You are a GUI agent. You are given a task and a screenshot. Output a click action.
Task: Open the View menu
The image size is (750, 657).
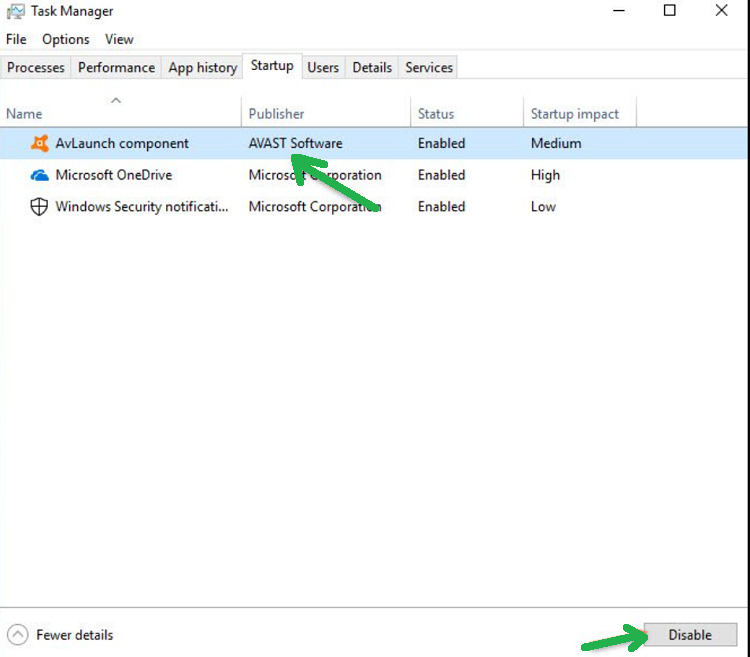[x=119, y=39]
